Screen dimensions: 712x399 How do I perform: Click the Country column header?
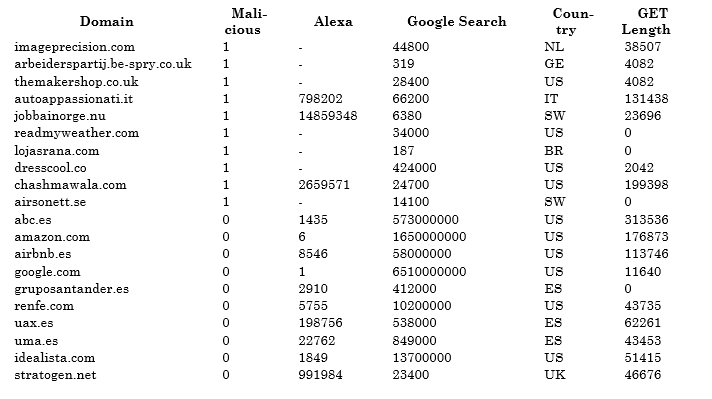[x=571, y=21]
